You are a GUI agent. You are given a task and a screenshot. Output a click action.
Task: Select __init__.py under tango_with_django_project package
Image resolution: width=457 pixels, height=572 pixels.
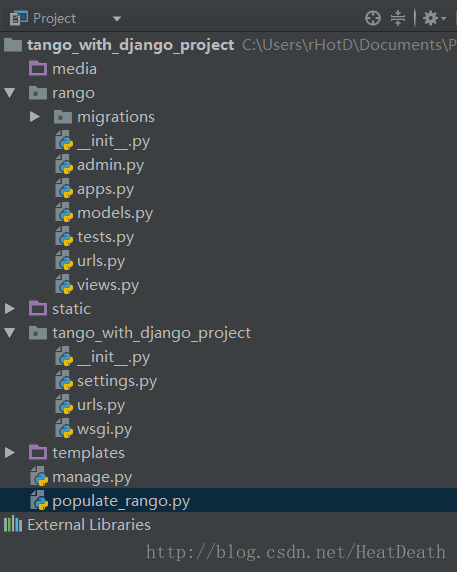tap(113, 358)
